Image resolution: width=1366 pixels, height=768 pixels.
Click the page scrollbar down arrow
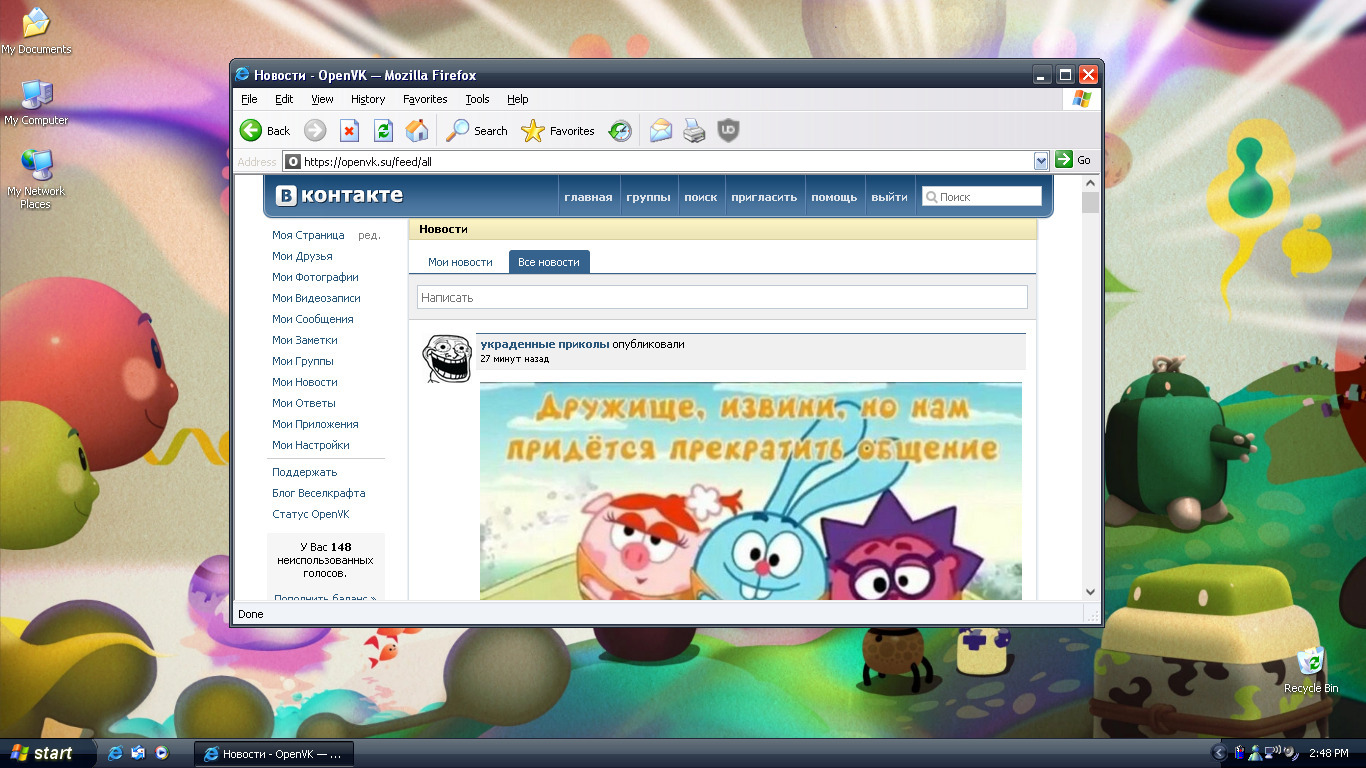pos(1090,592)
